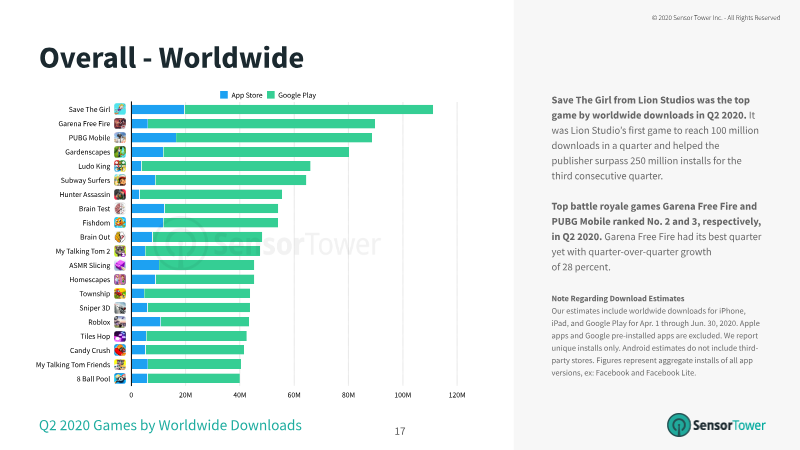Click the Save The Girl game icon
The height and width of the screenshot is (450, 800).
(x=120, y=109)
